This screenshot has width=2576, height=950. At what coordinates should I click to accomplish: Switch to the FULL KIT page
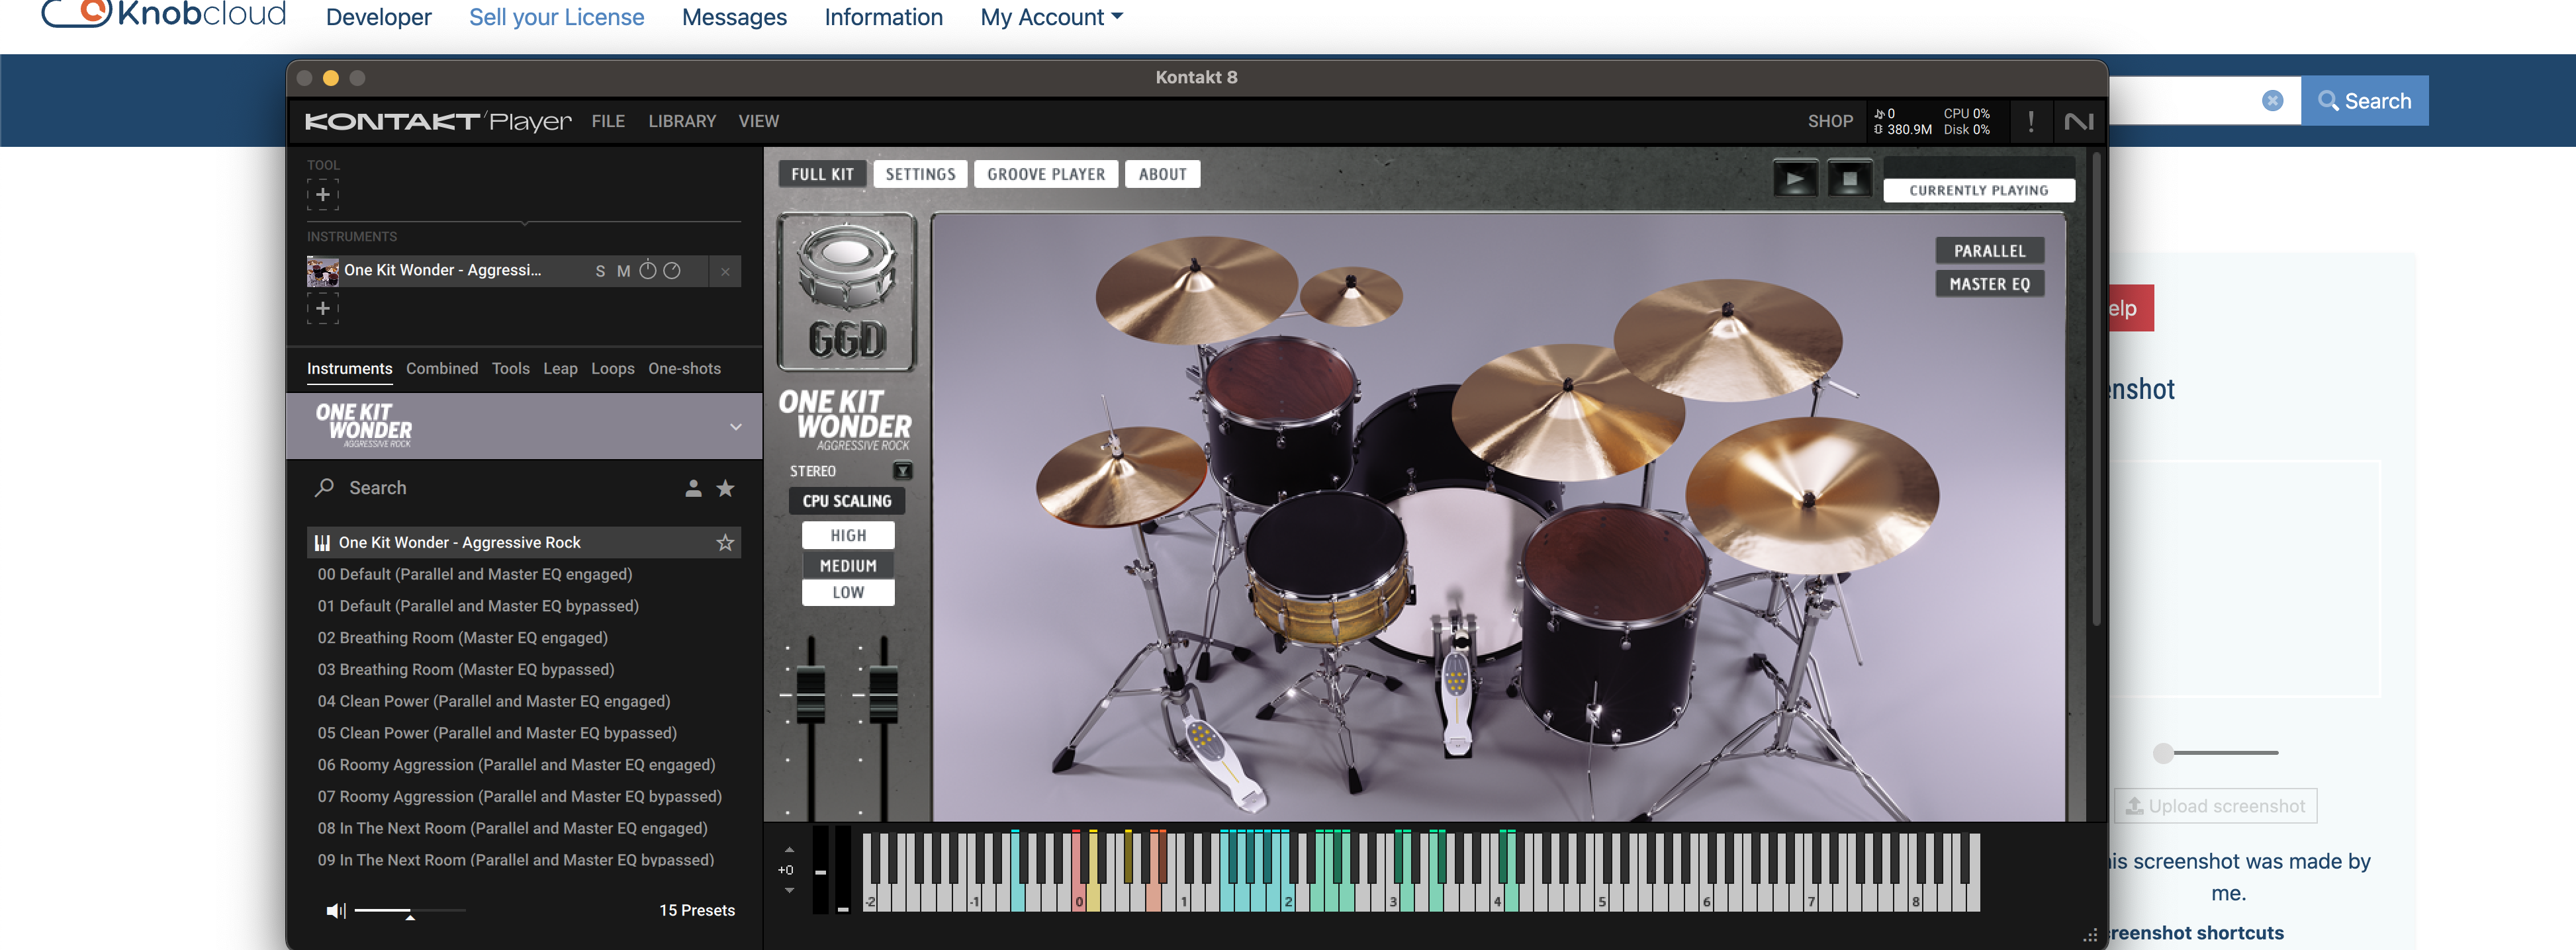click(x=822, y=174)
